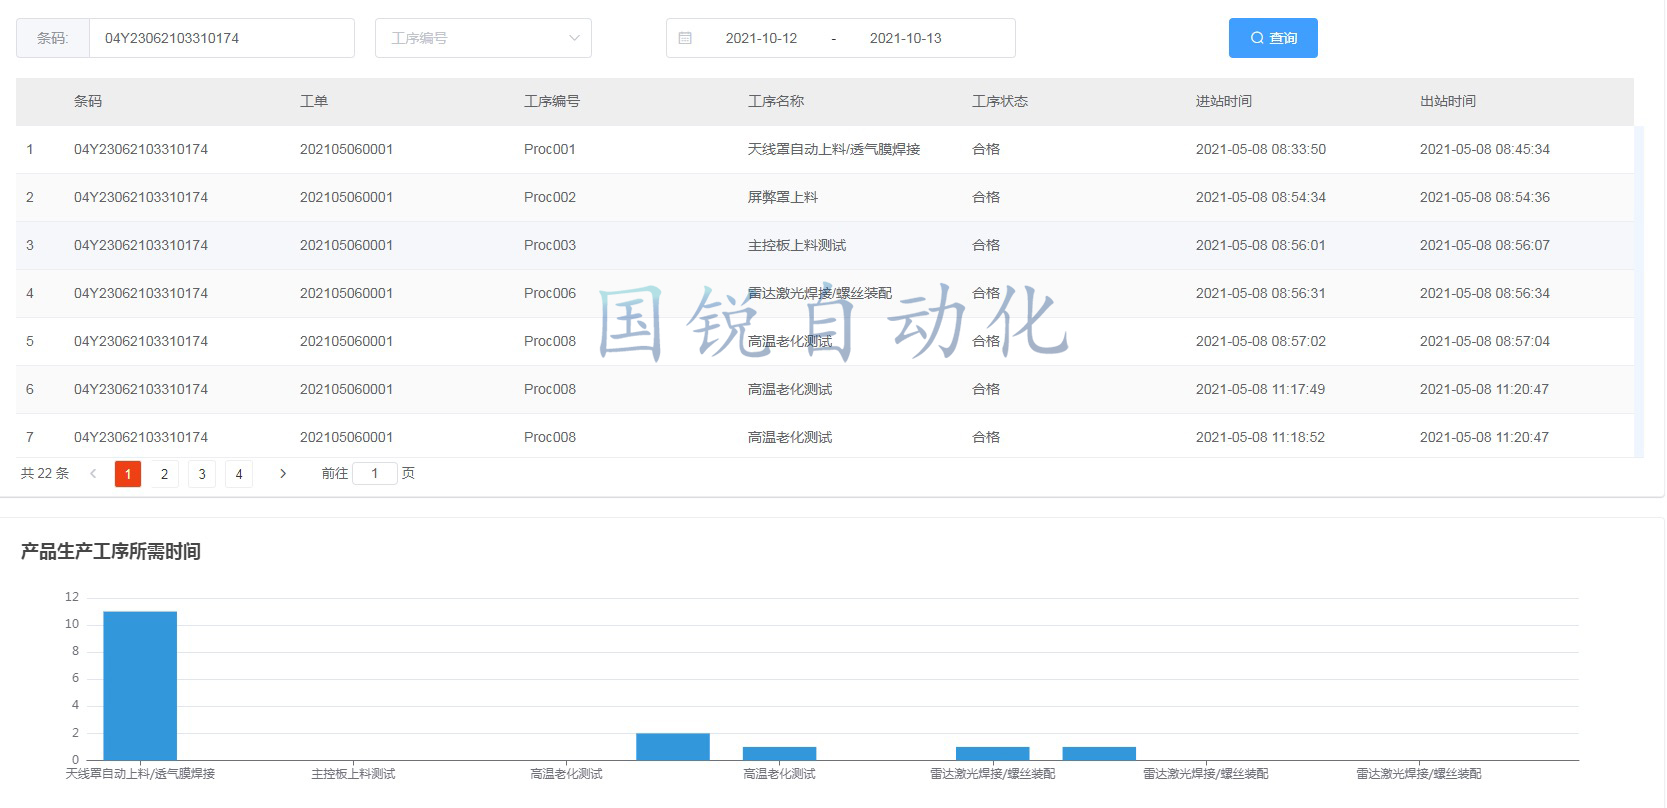
Task: Go to next page using right arrow
Action: (x=283, y=474)
